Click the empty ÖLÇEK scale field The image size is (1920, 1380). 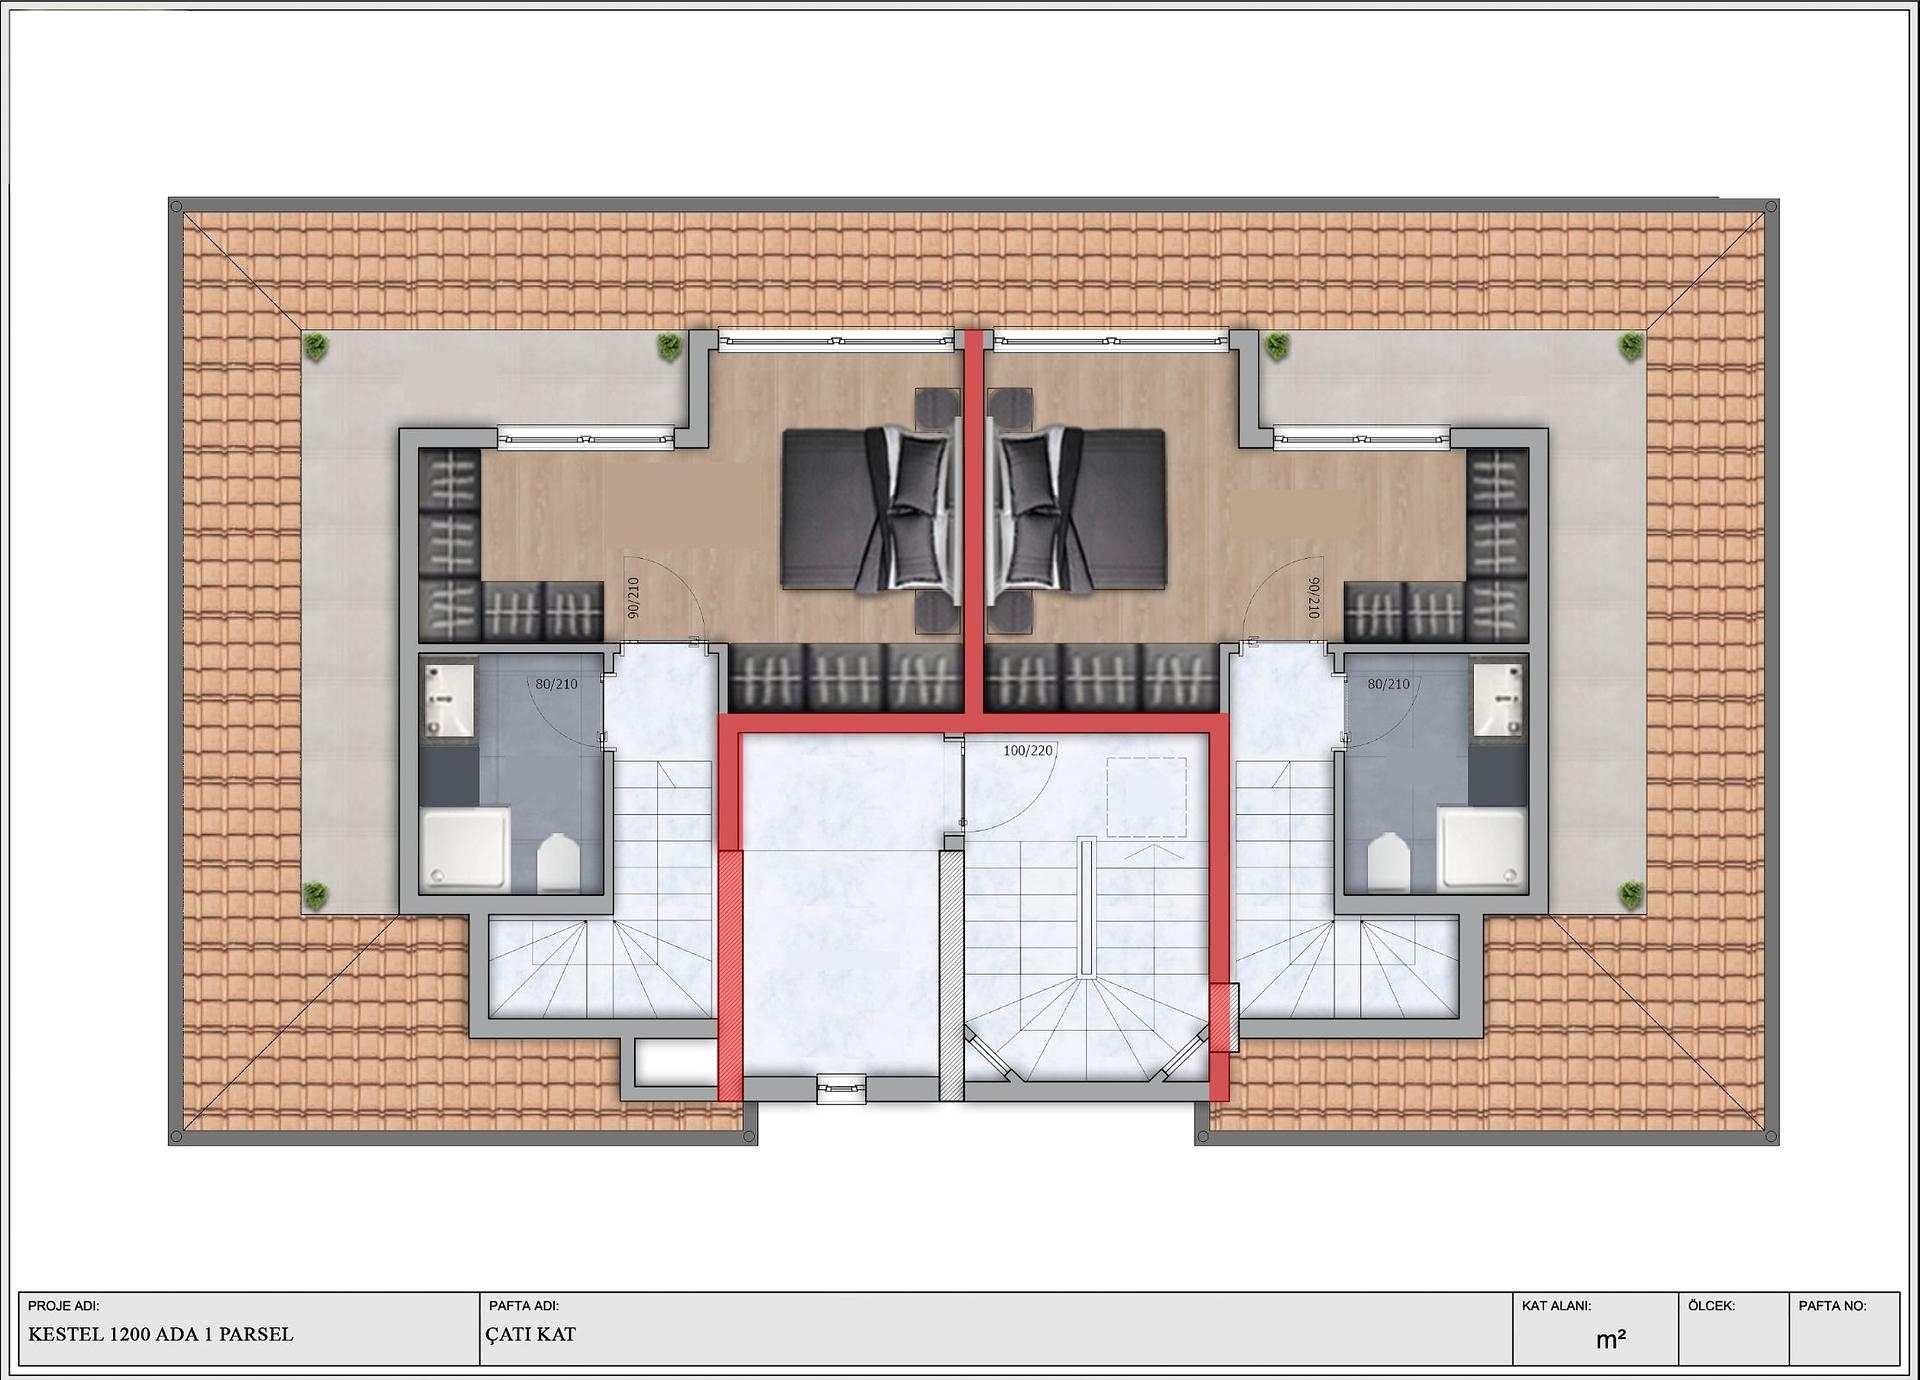click(1732, 1340)
